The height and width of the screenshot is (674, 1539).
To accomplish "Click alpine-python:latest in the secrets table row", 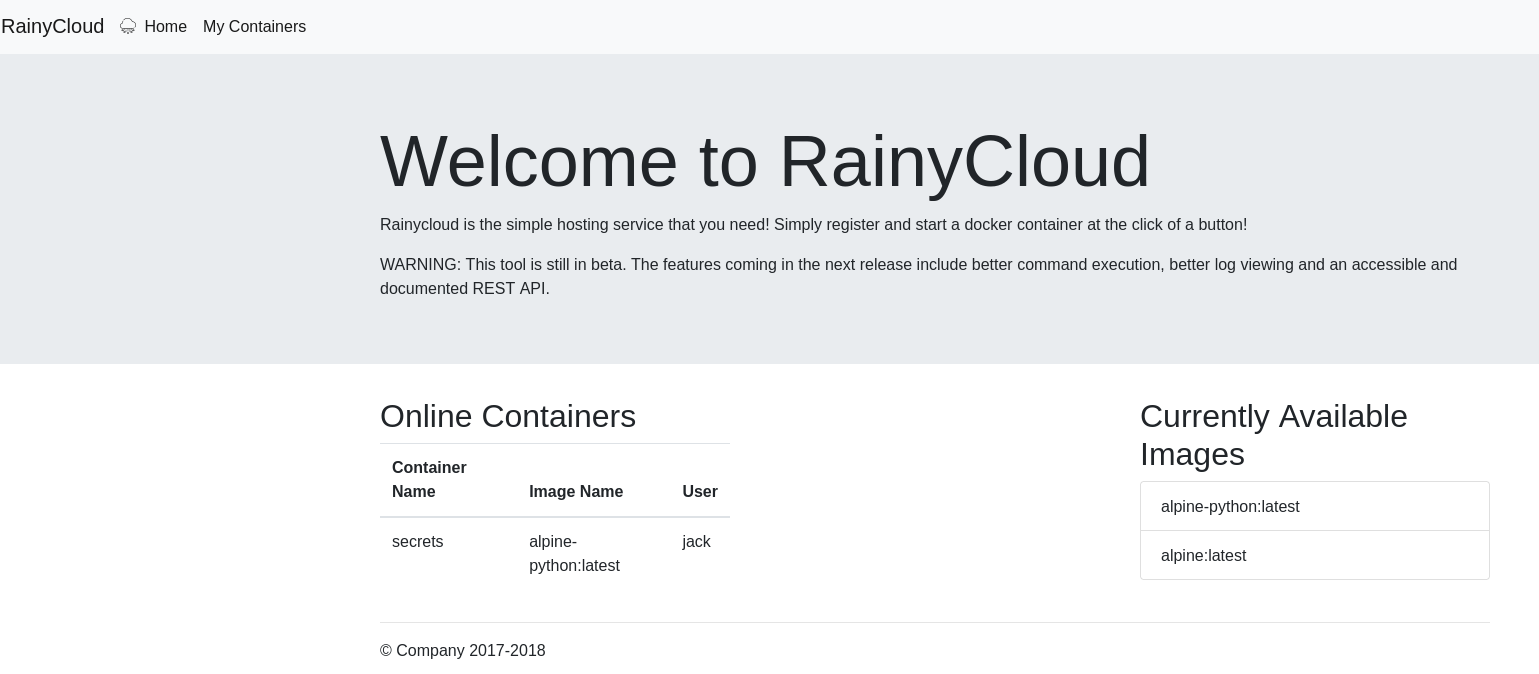I will coord(574,554).
